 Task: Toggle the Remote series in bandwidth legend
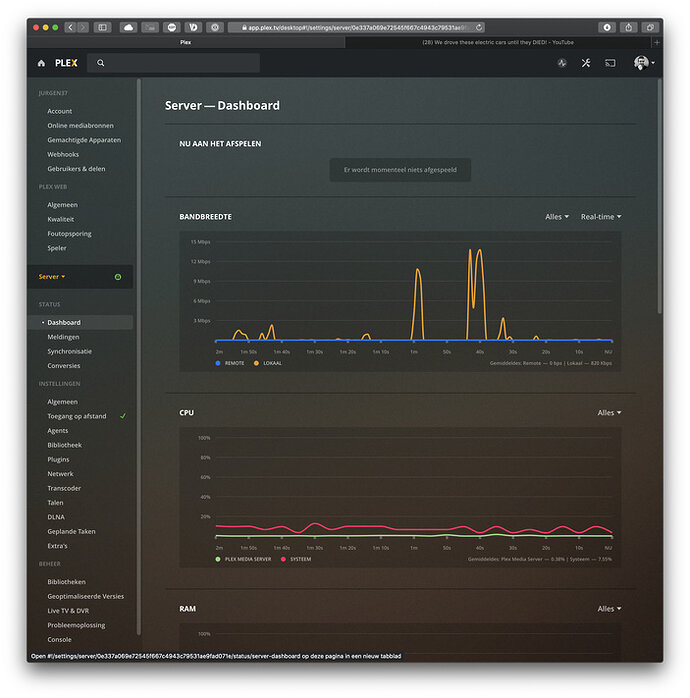235,363
